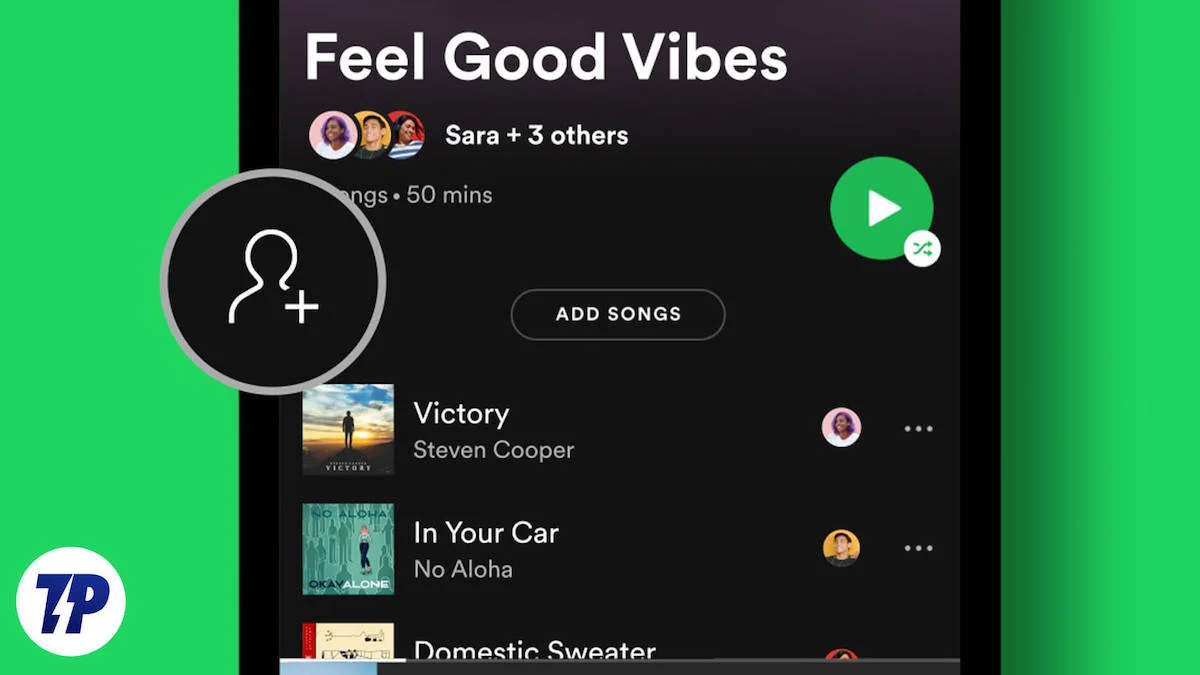This screenshot has width=1200, height=675.
Task: Click the add collaborator person-plus icon
Action: (273, 279)
